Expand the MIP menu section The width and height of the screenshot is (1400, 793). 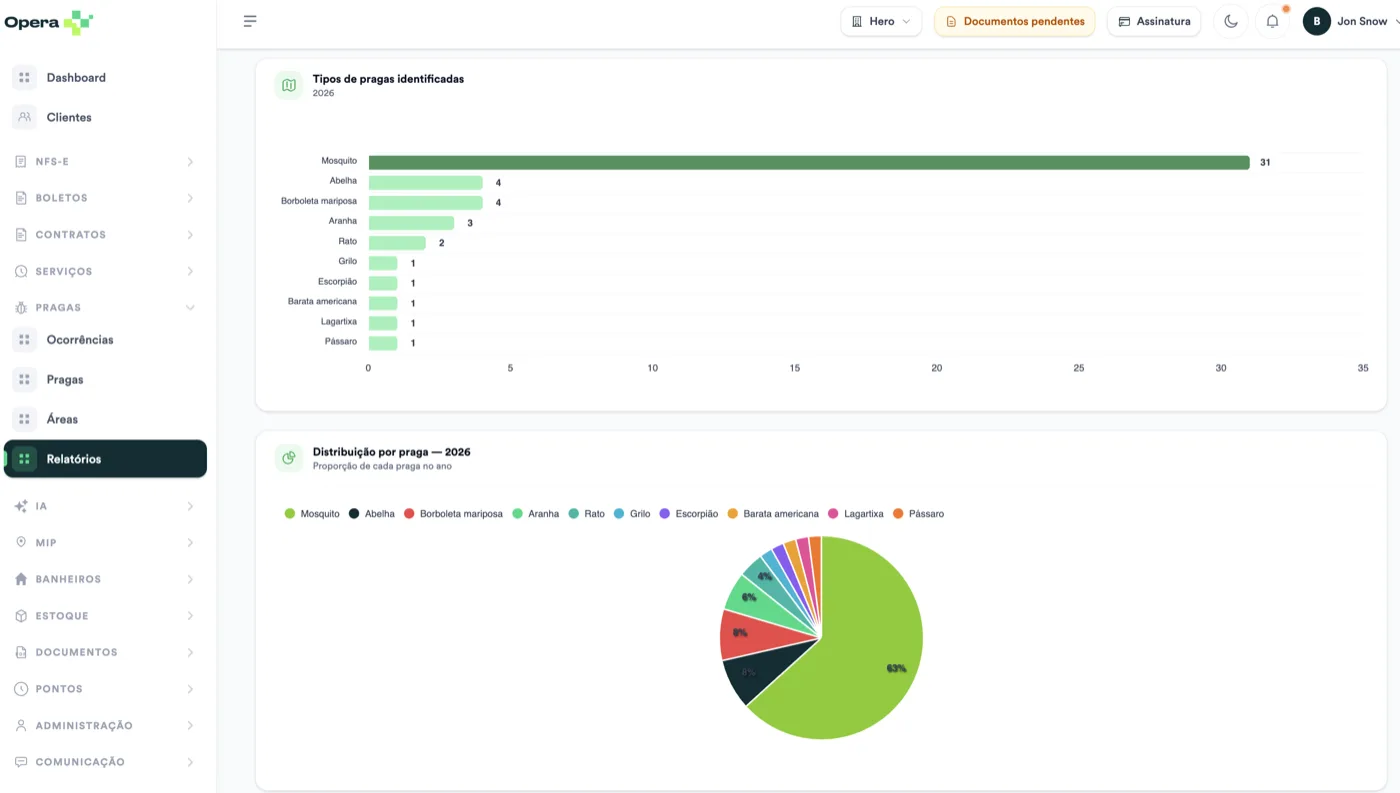(x=106, y=543)
